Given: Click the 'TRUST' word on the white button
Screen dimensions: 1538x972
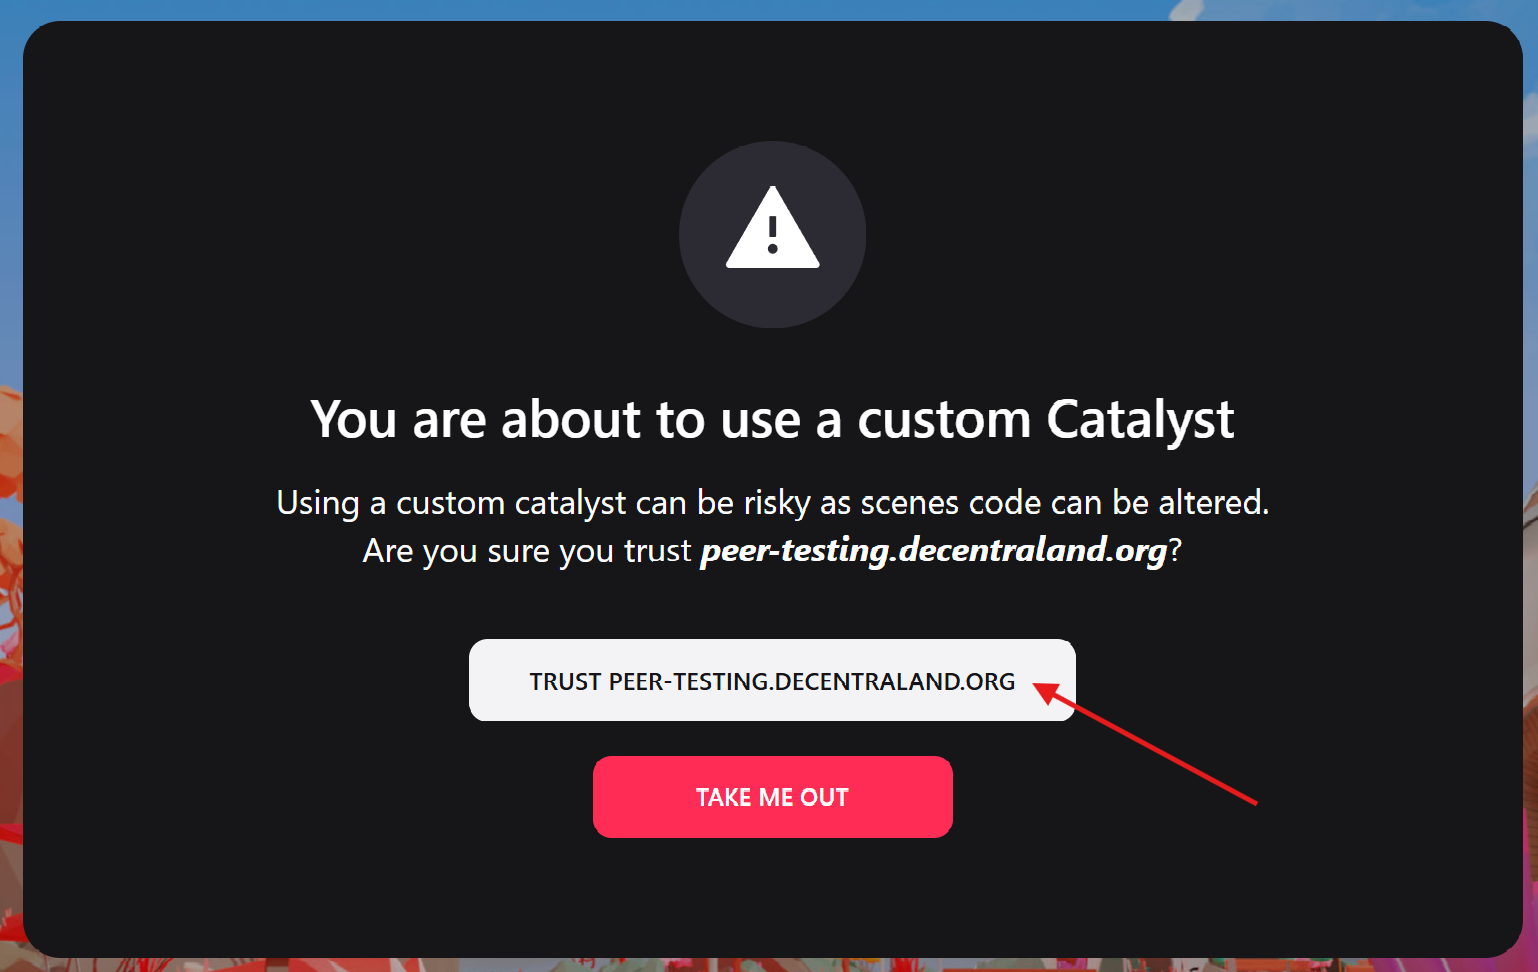Looking at the screenshot, I should pos(565,682).
